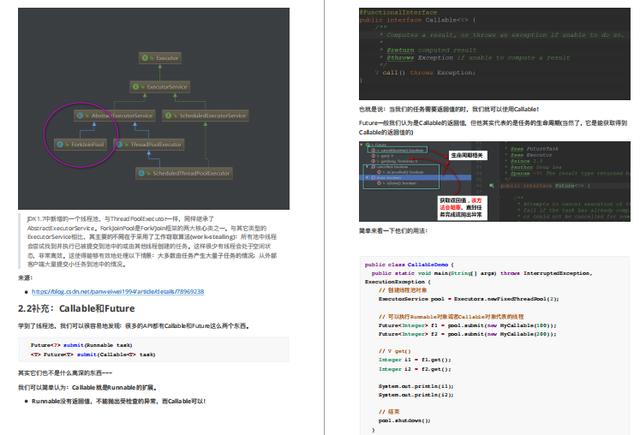The height and width of the screenshot is (435, 640).
Task: Click the "Integer i2 = f2.get();" line
Action: pyautogui.click(x=415, y=369)
